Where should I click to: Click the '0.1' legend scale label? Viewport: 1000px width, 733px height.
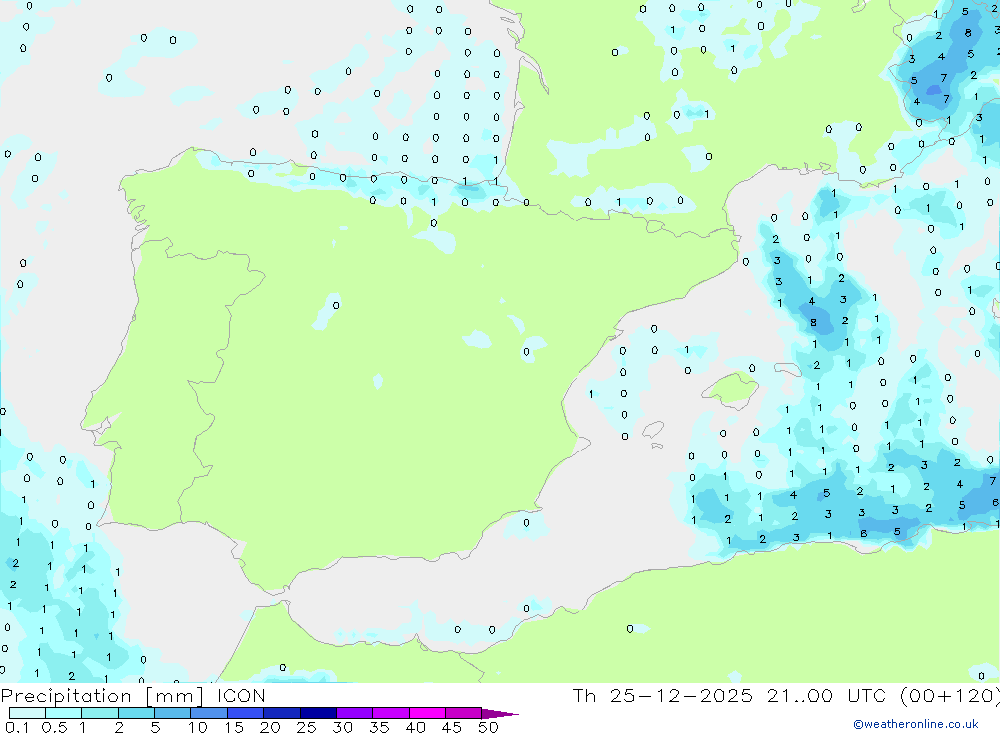click(16, 727)
